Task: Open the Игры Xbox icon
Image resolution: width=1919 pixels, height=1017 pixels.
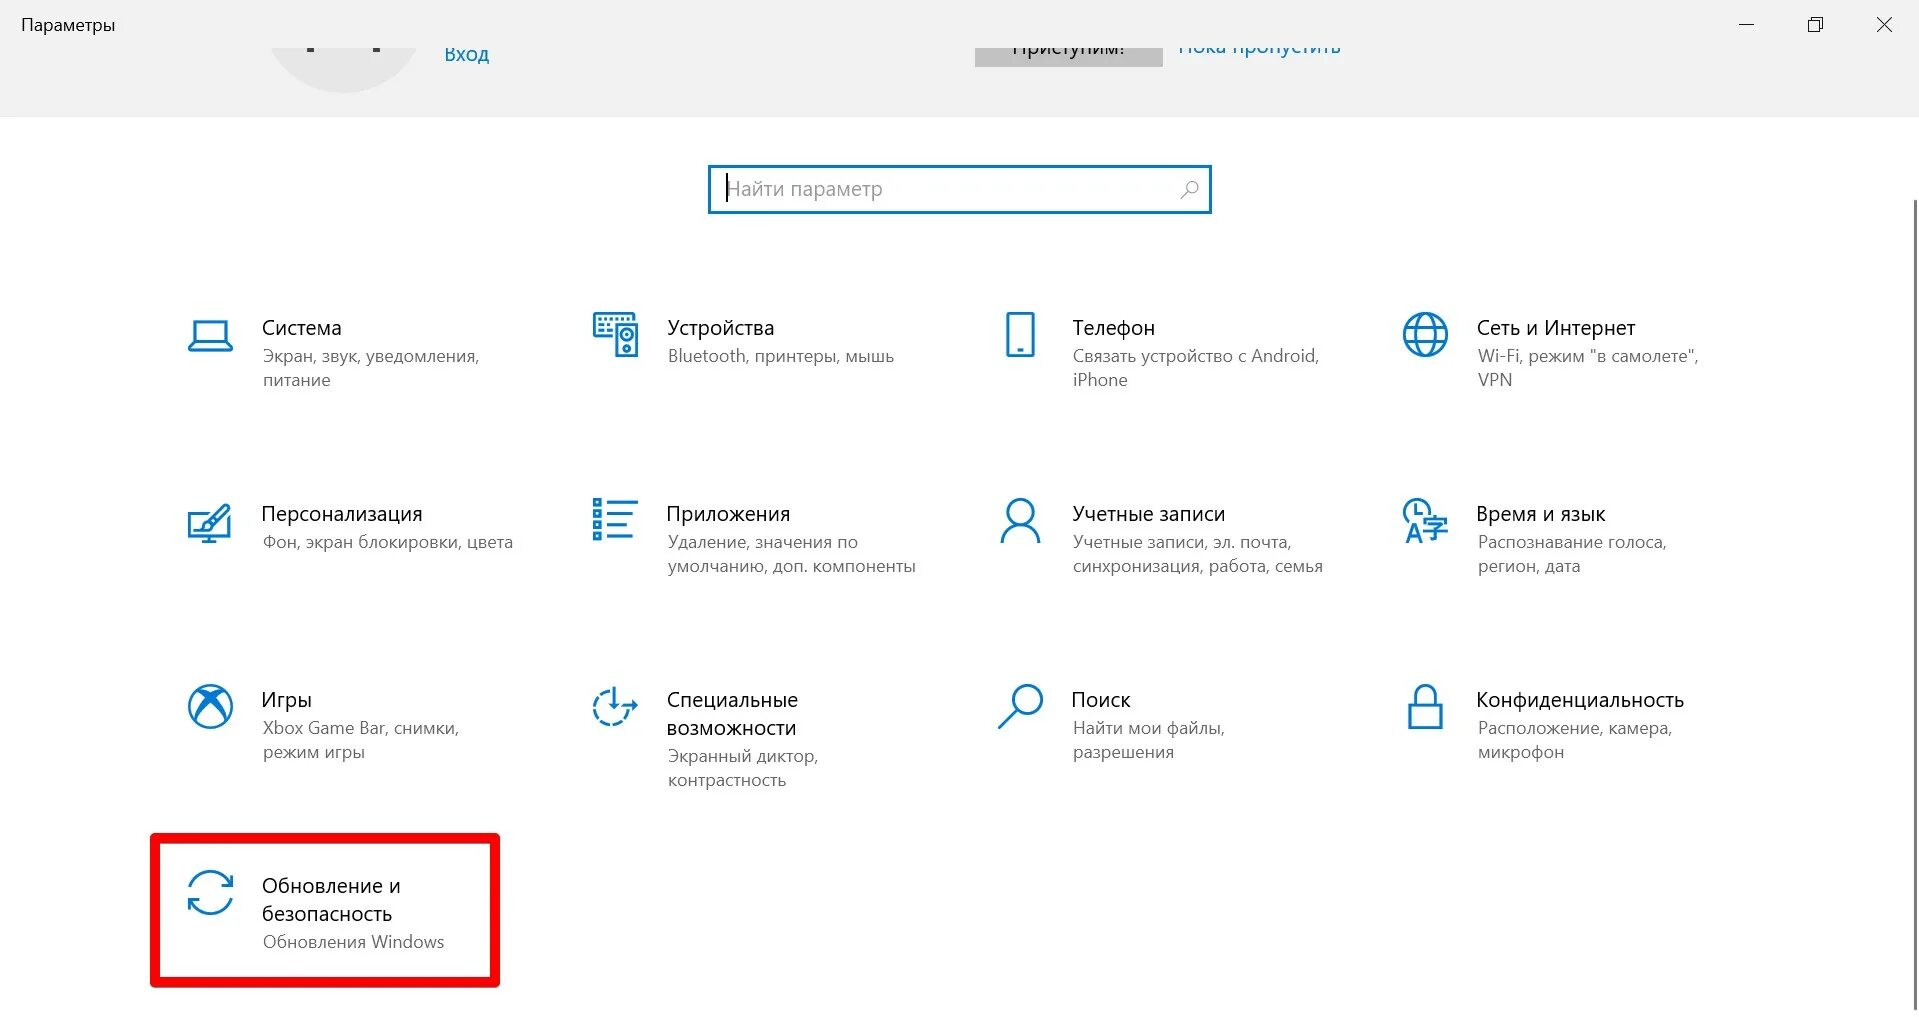Action: [x=210, y=706]
